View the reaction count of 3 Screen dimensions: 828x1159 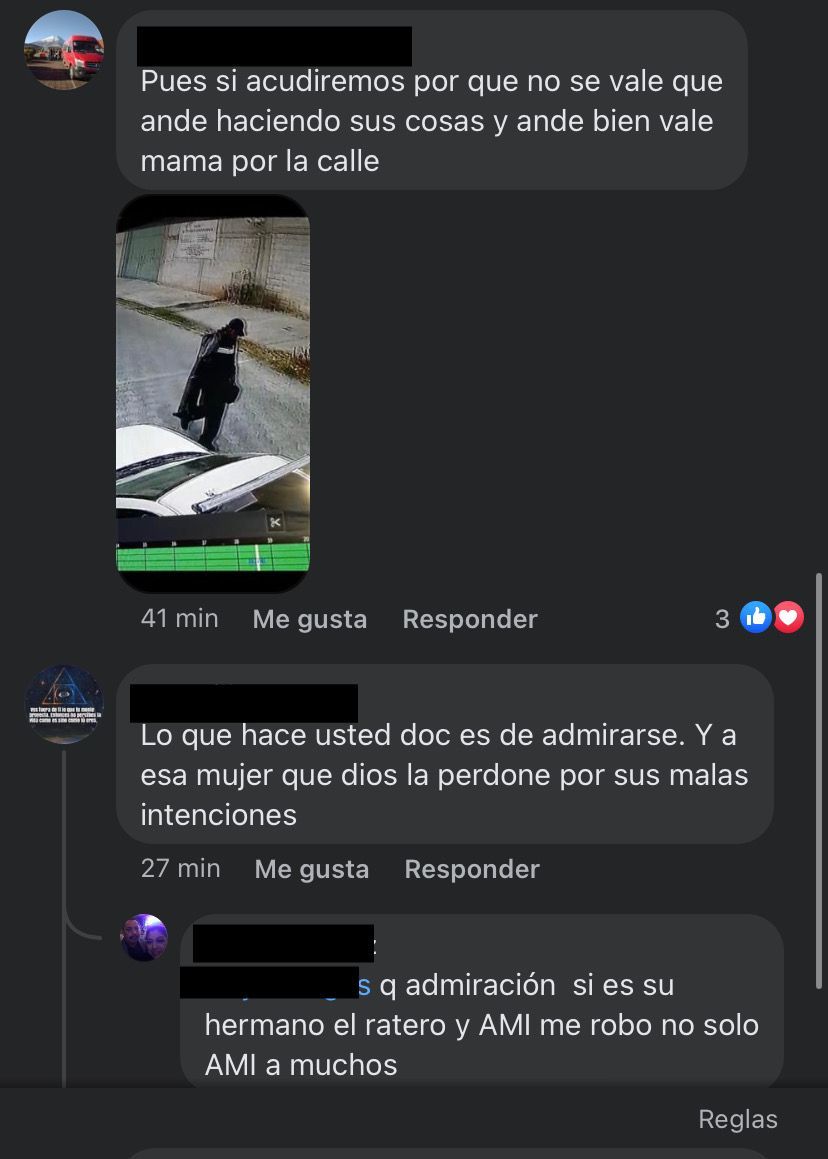click(722, 619)
